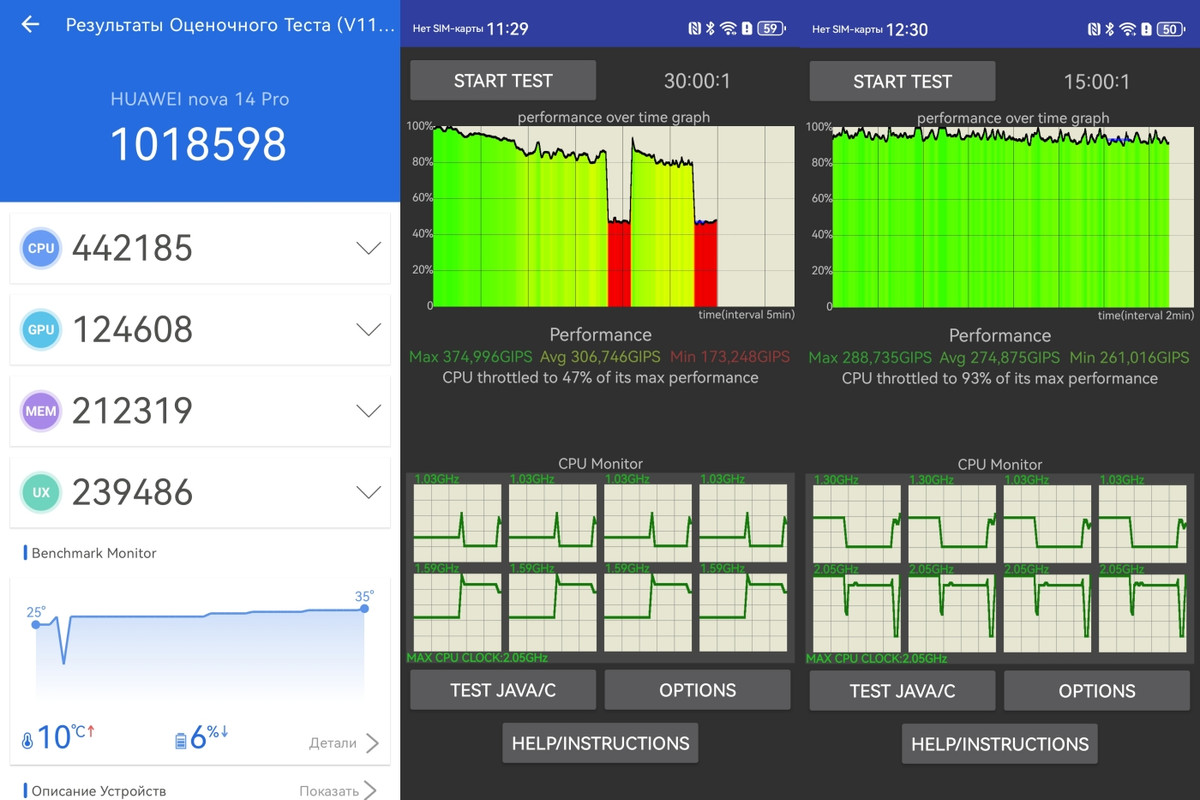Tap the 30:00:1 timer value

click(x=698, y=81)
